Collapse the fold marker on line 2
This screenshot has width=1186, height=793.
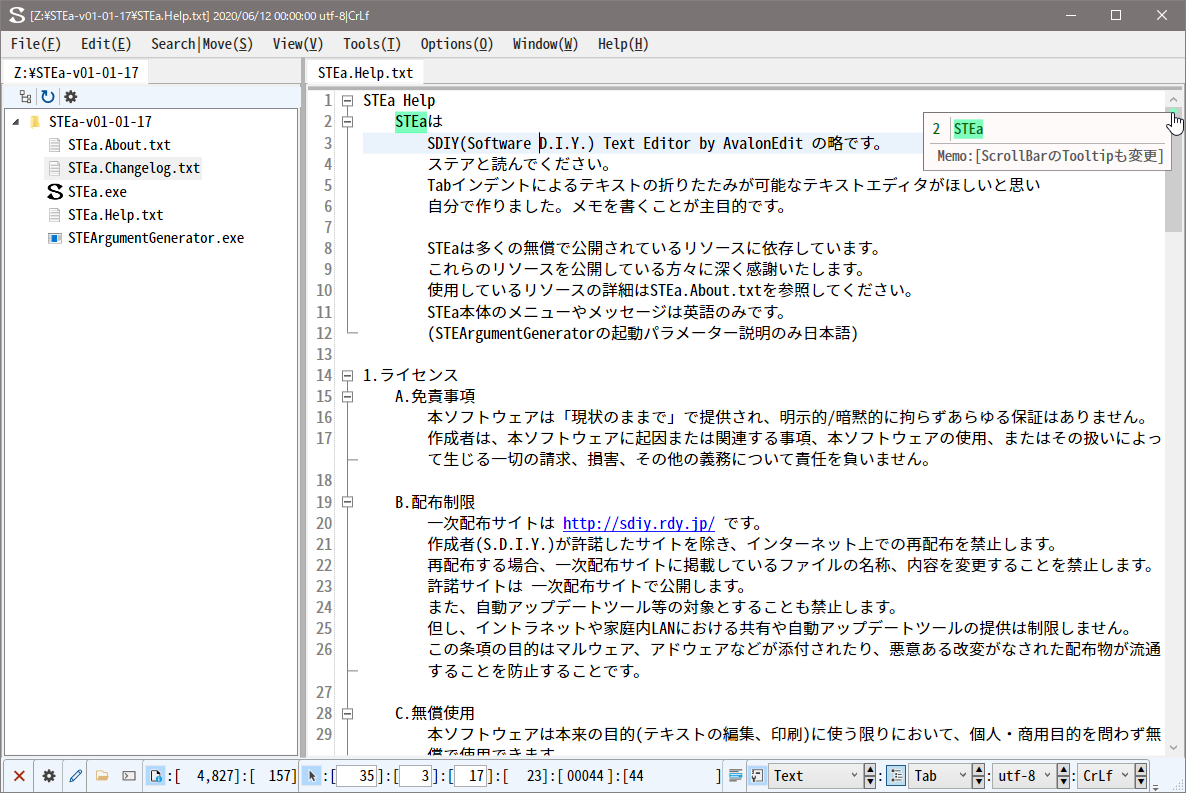(x=347, y=122)
